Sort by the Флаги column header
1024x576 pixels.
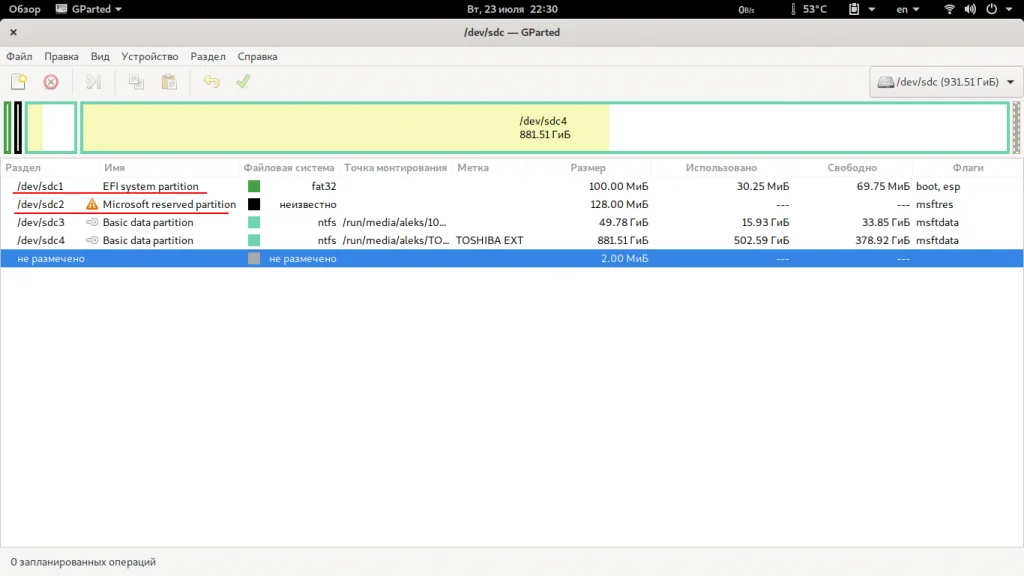[x=968, y=168]
